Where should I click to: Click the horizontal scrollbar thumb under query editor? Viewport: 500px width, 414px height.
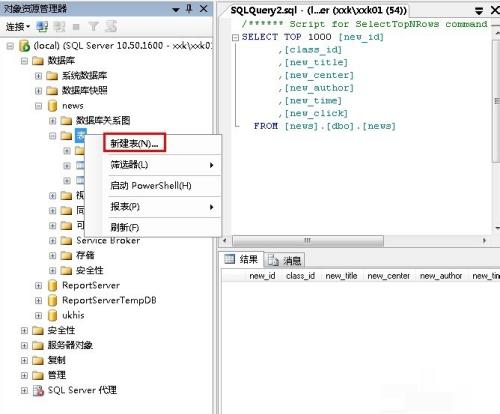point(308,240)
